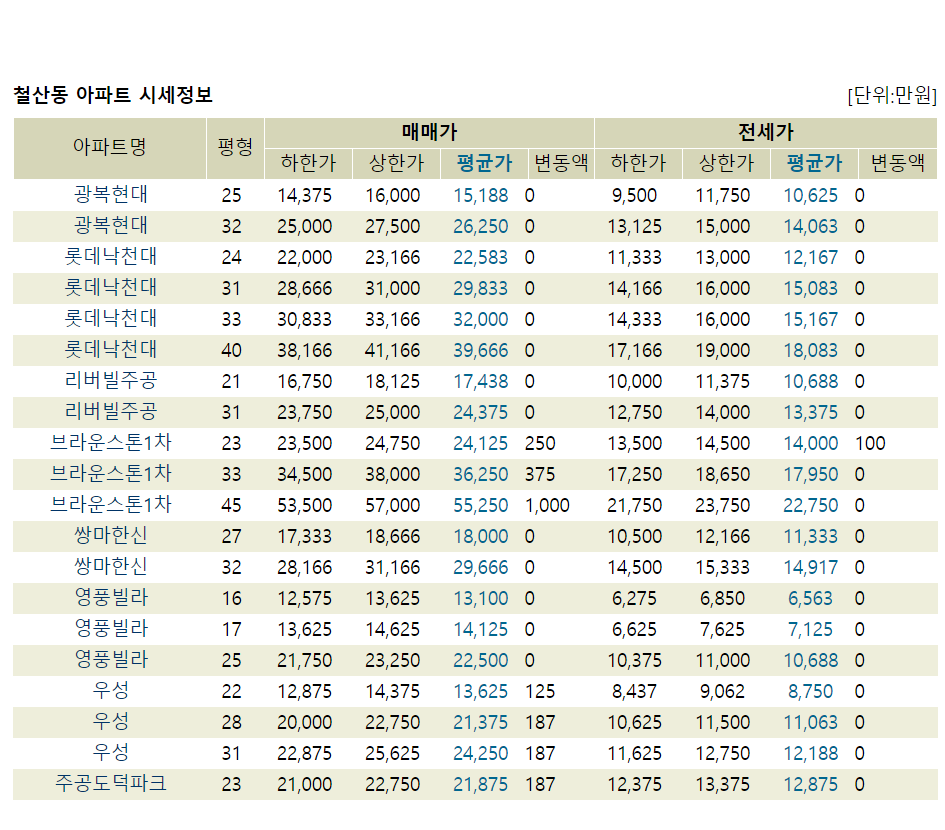Image resolution: width=945 pixels, height=830 pixels.
Task: Click the 전세가 상한가 header
Action: (726, 163)
